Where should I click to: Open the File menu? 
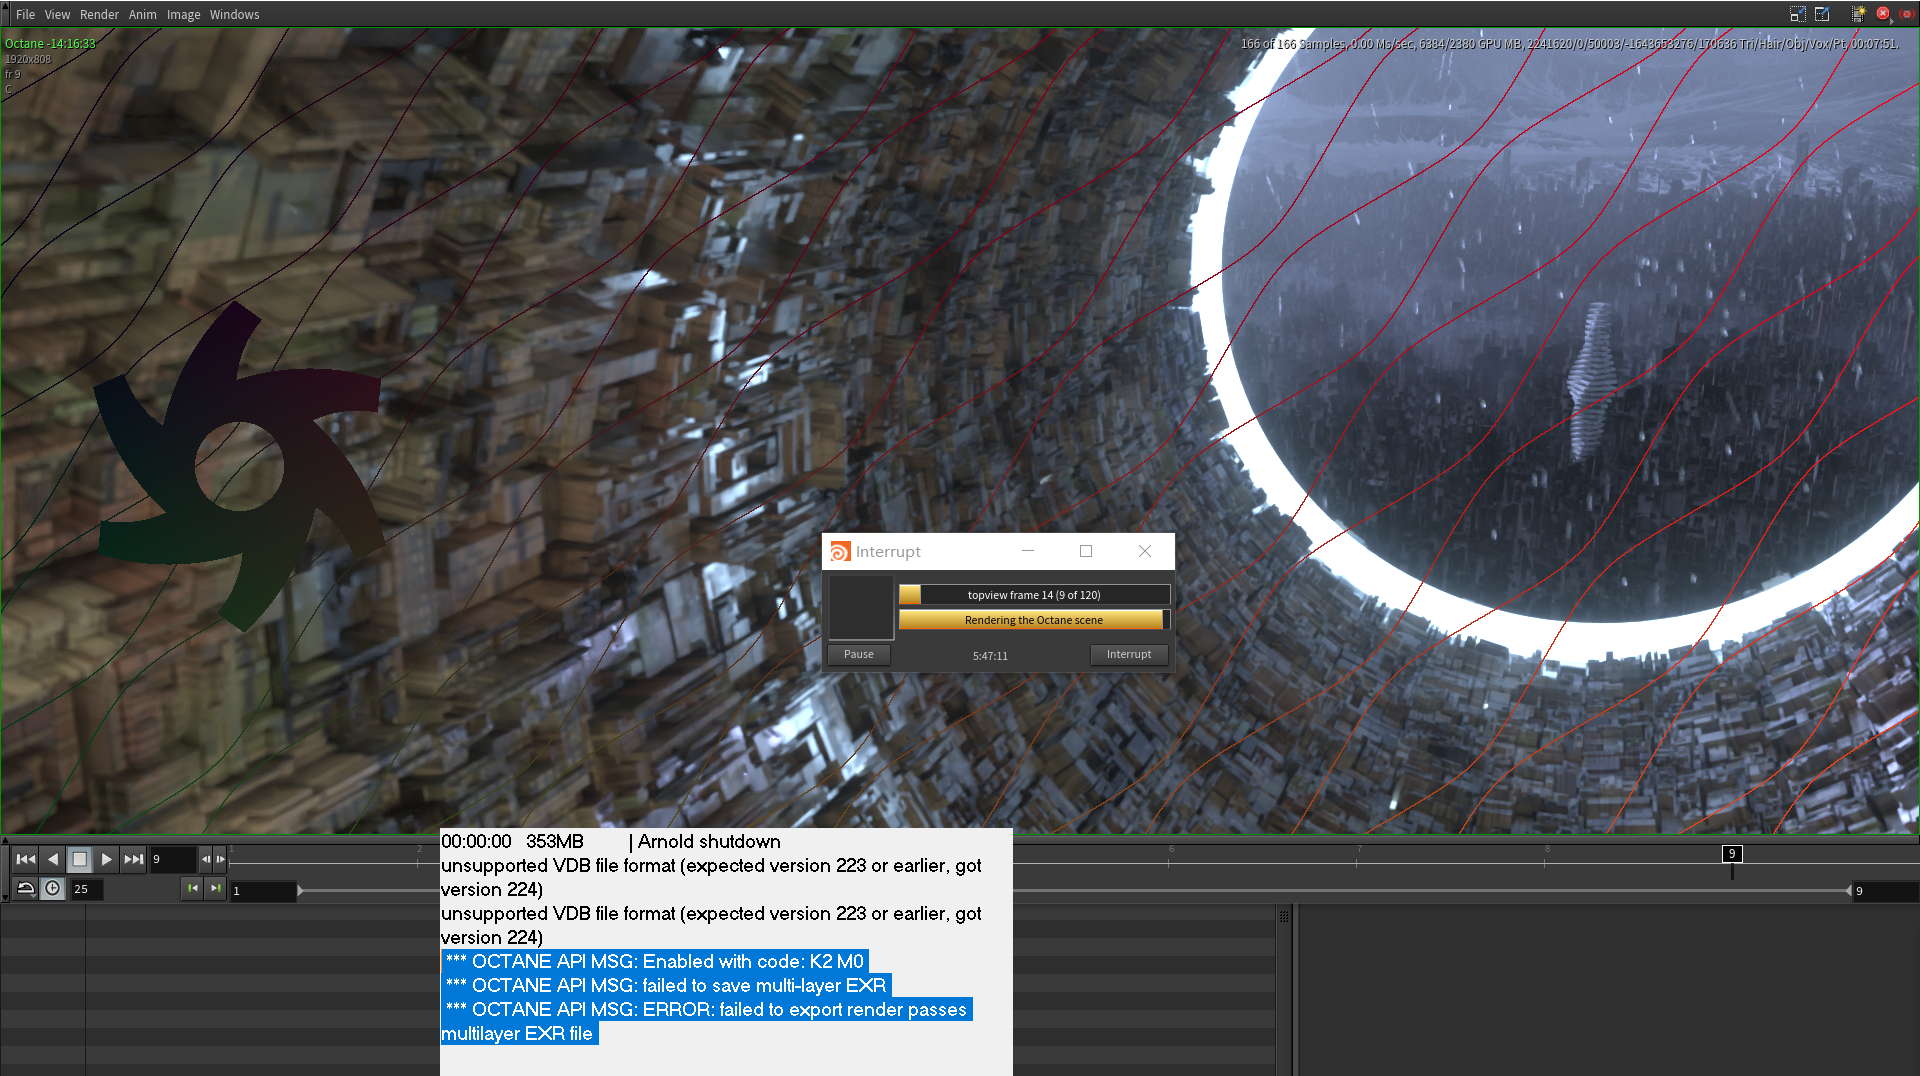[x=25, y=14]
